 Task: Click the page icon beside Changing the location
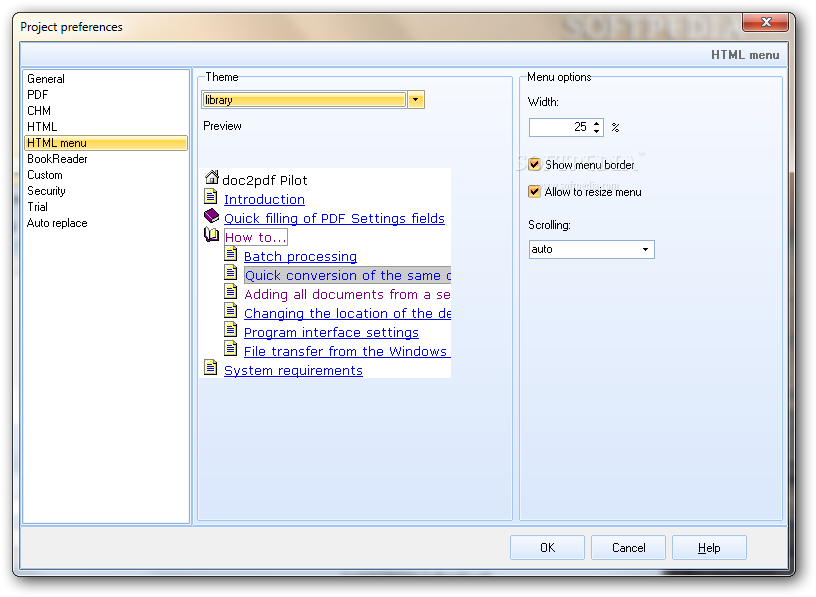tap(231, 310)
